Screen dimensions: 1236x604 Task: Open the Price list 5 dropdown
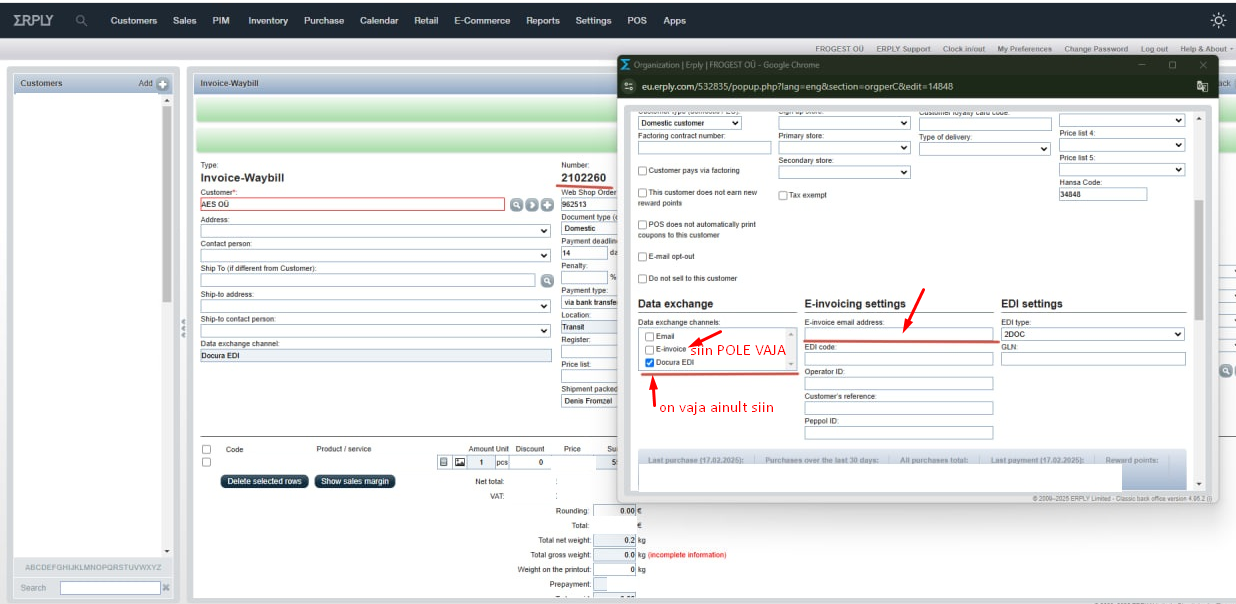(1122, 169)
